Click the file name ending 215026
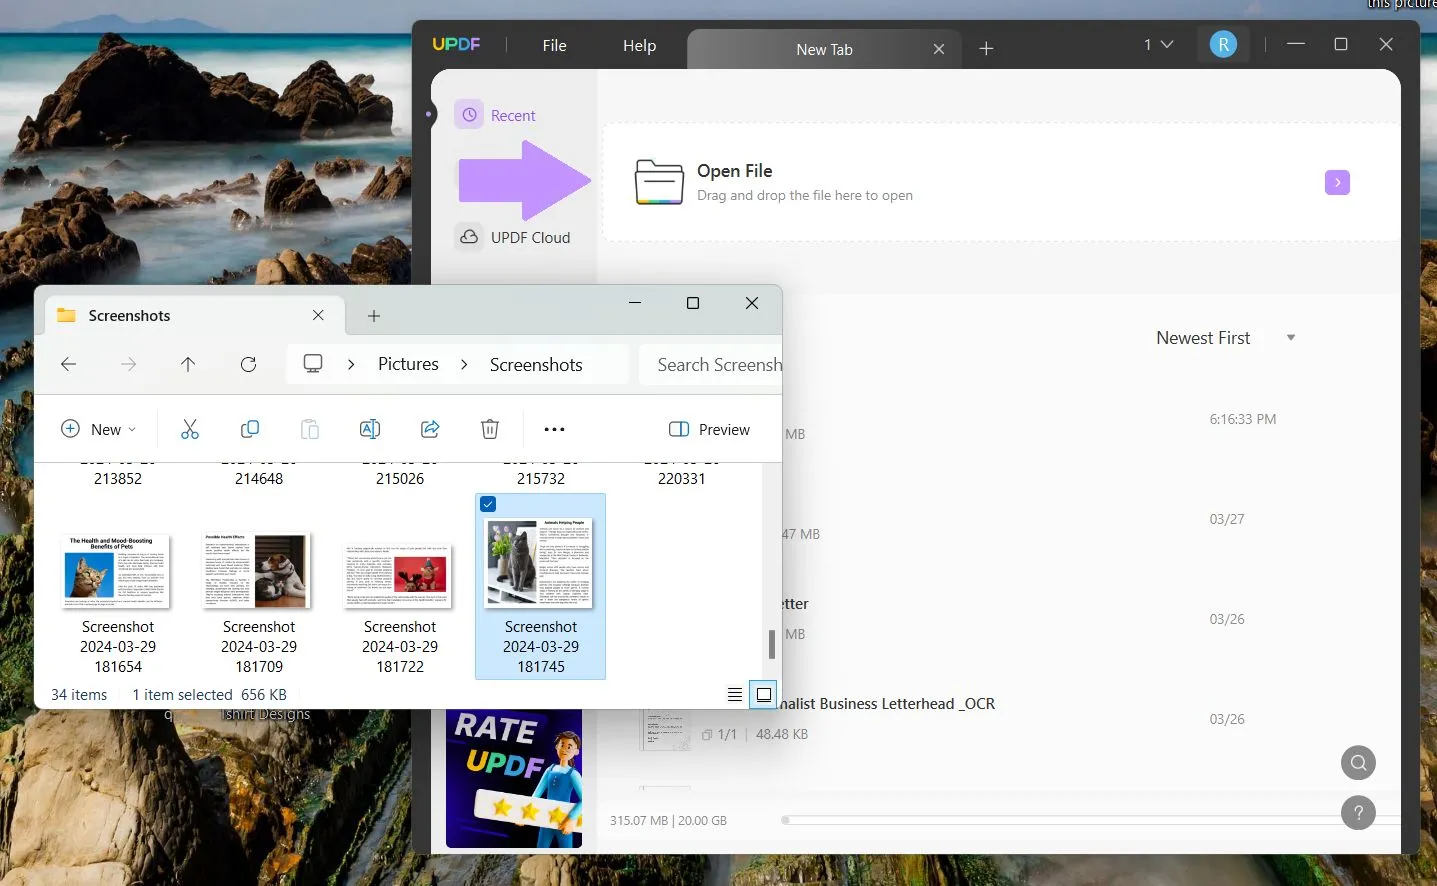The height and width of the screenshot is (886, 1437). [400, 479]
